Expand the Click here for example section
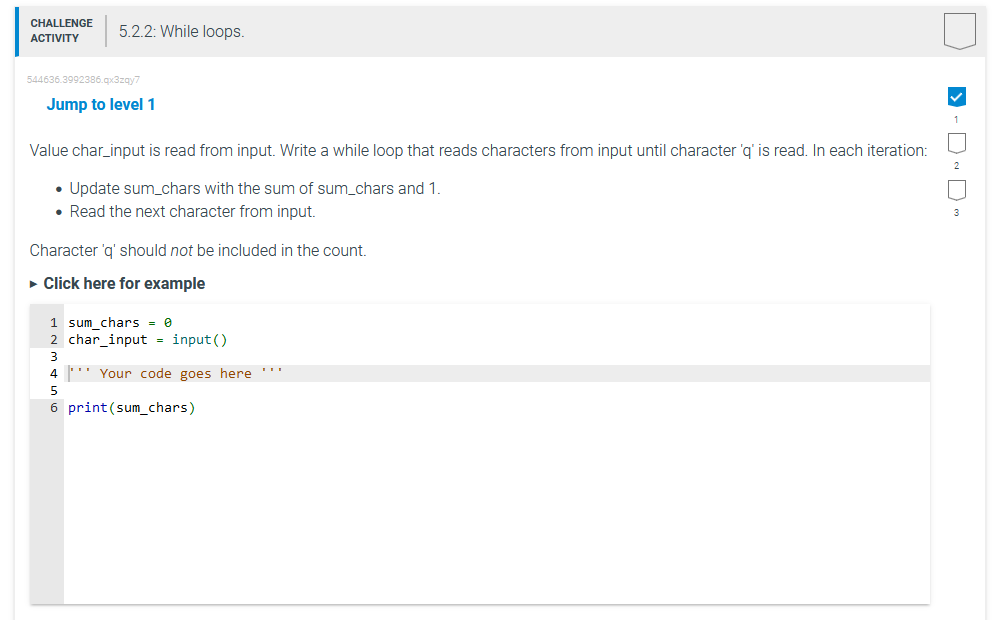This screenshot has width=1003, height=620. 124,284
